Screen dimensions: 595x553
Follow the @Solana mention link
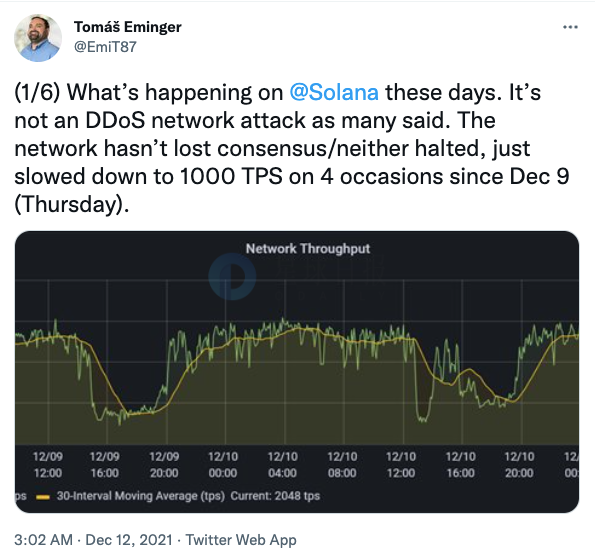(334, 93)
